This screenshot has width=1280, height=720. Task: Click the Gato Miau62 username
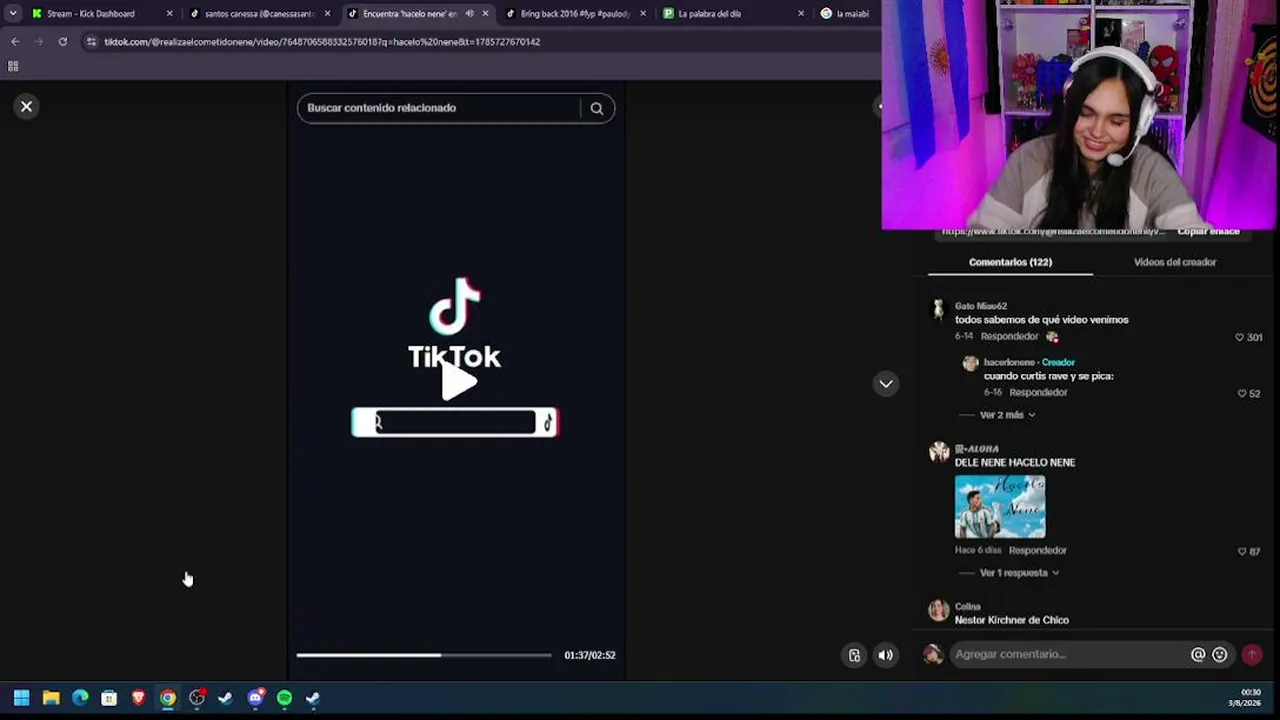coord(981,306)
